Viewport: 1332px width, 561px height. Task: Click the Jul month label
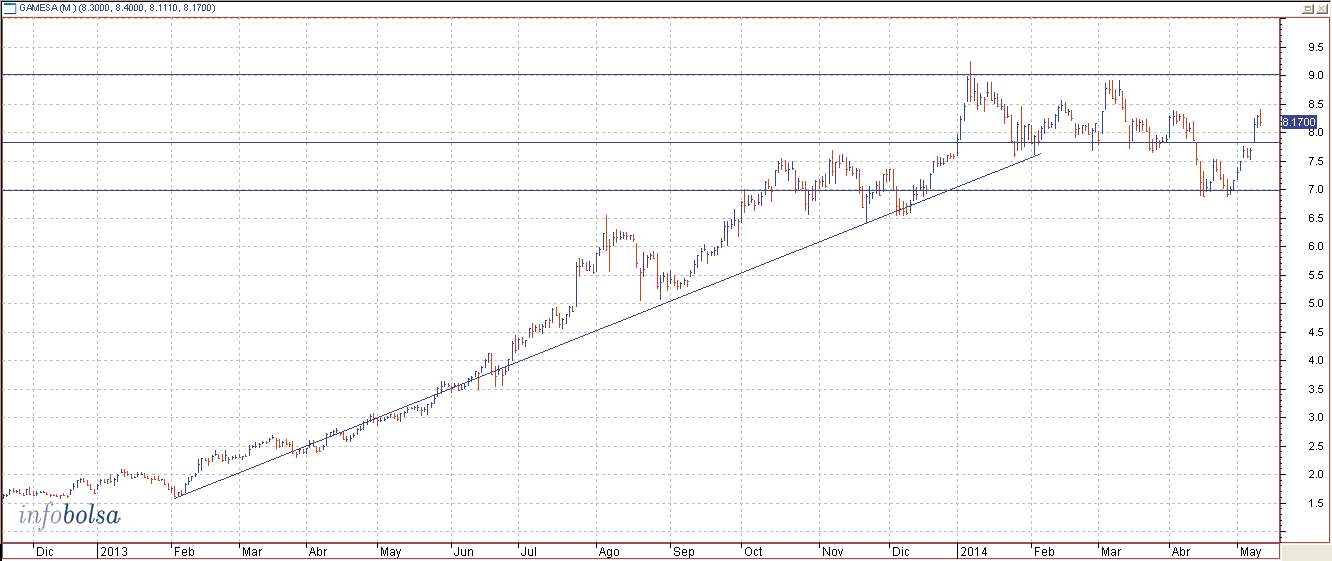pyautogui.click(x=529, y=551)
